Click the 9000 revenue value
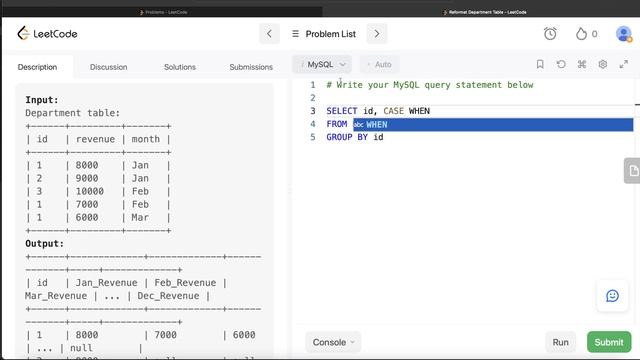Screen dimensions: 640x360 point(87,178)
